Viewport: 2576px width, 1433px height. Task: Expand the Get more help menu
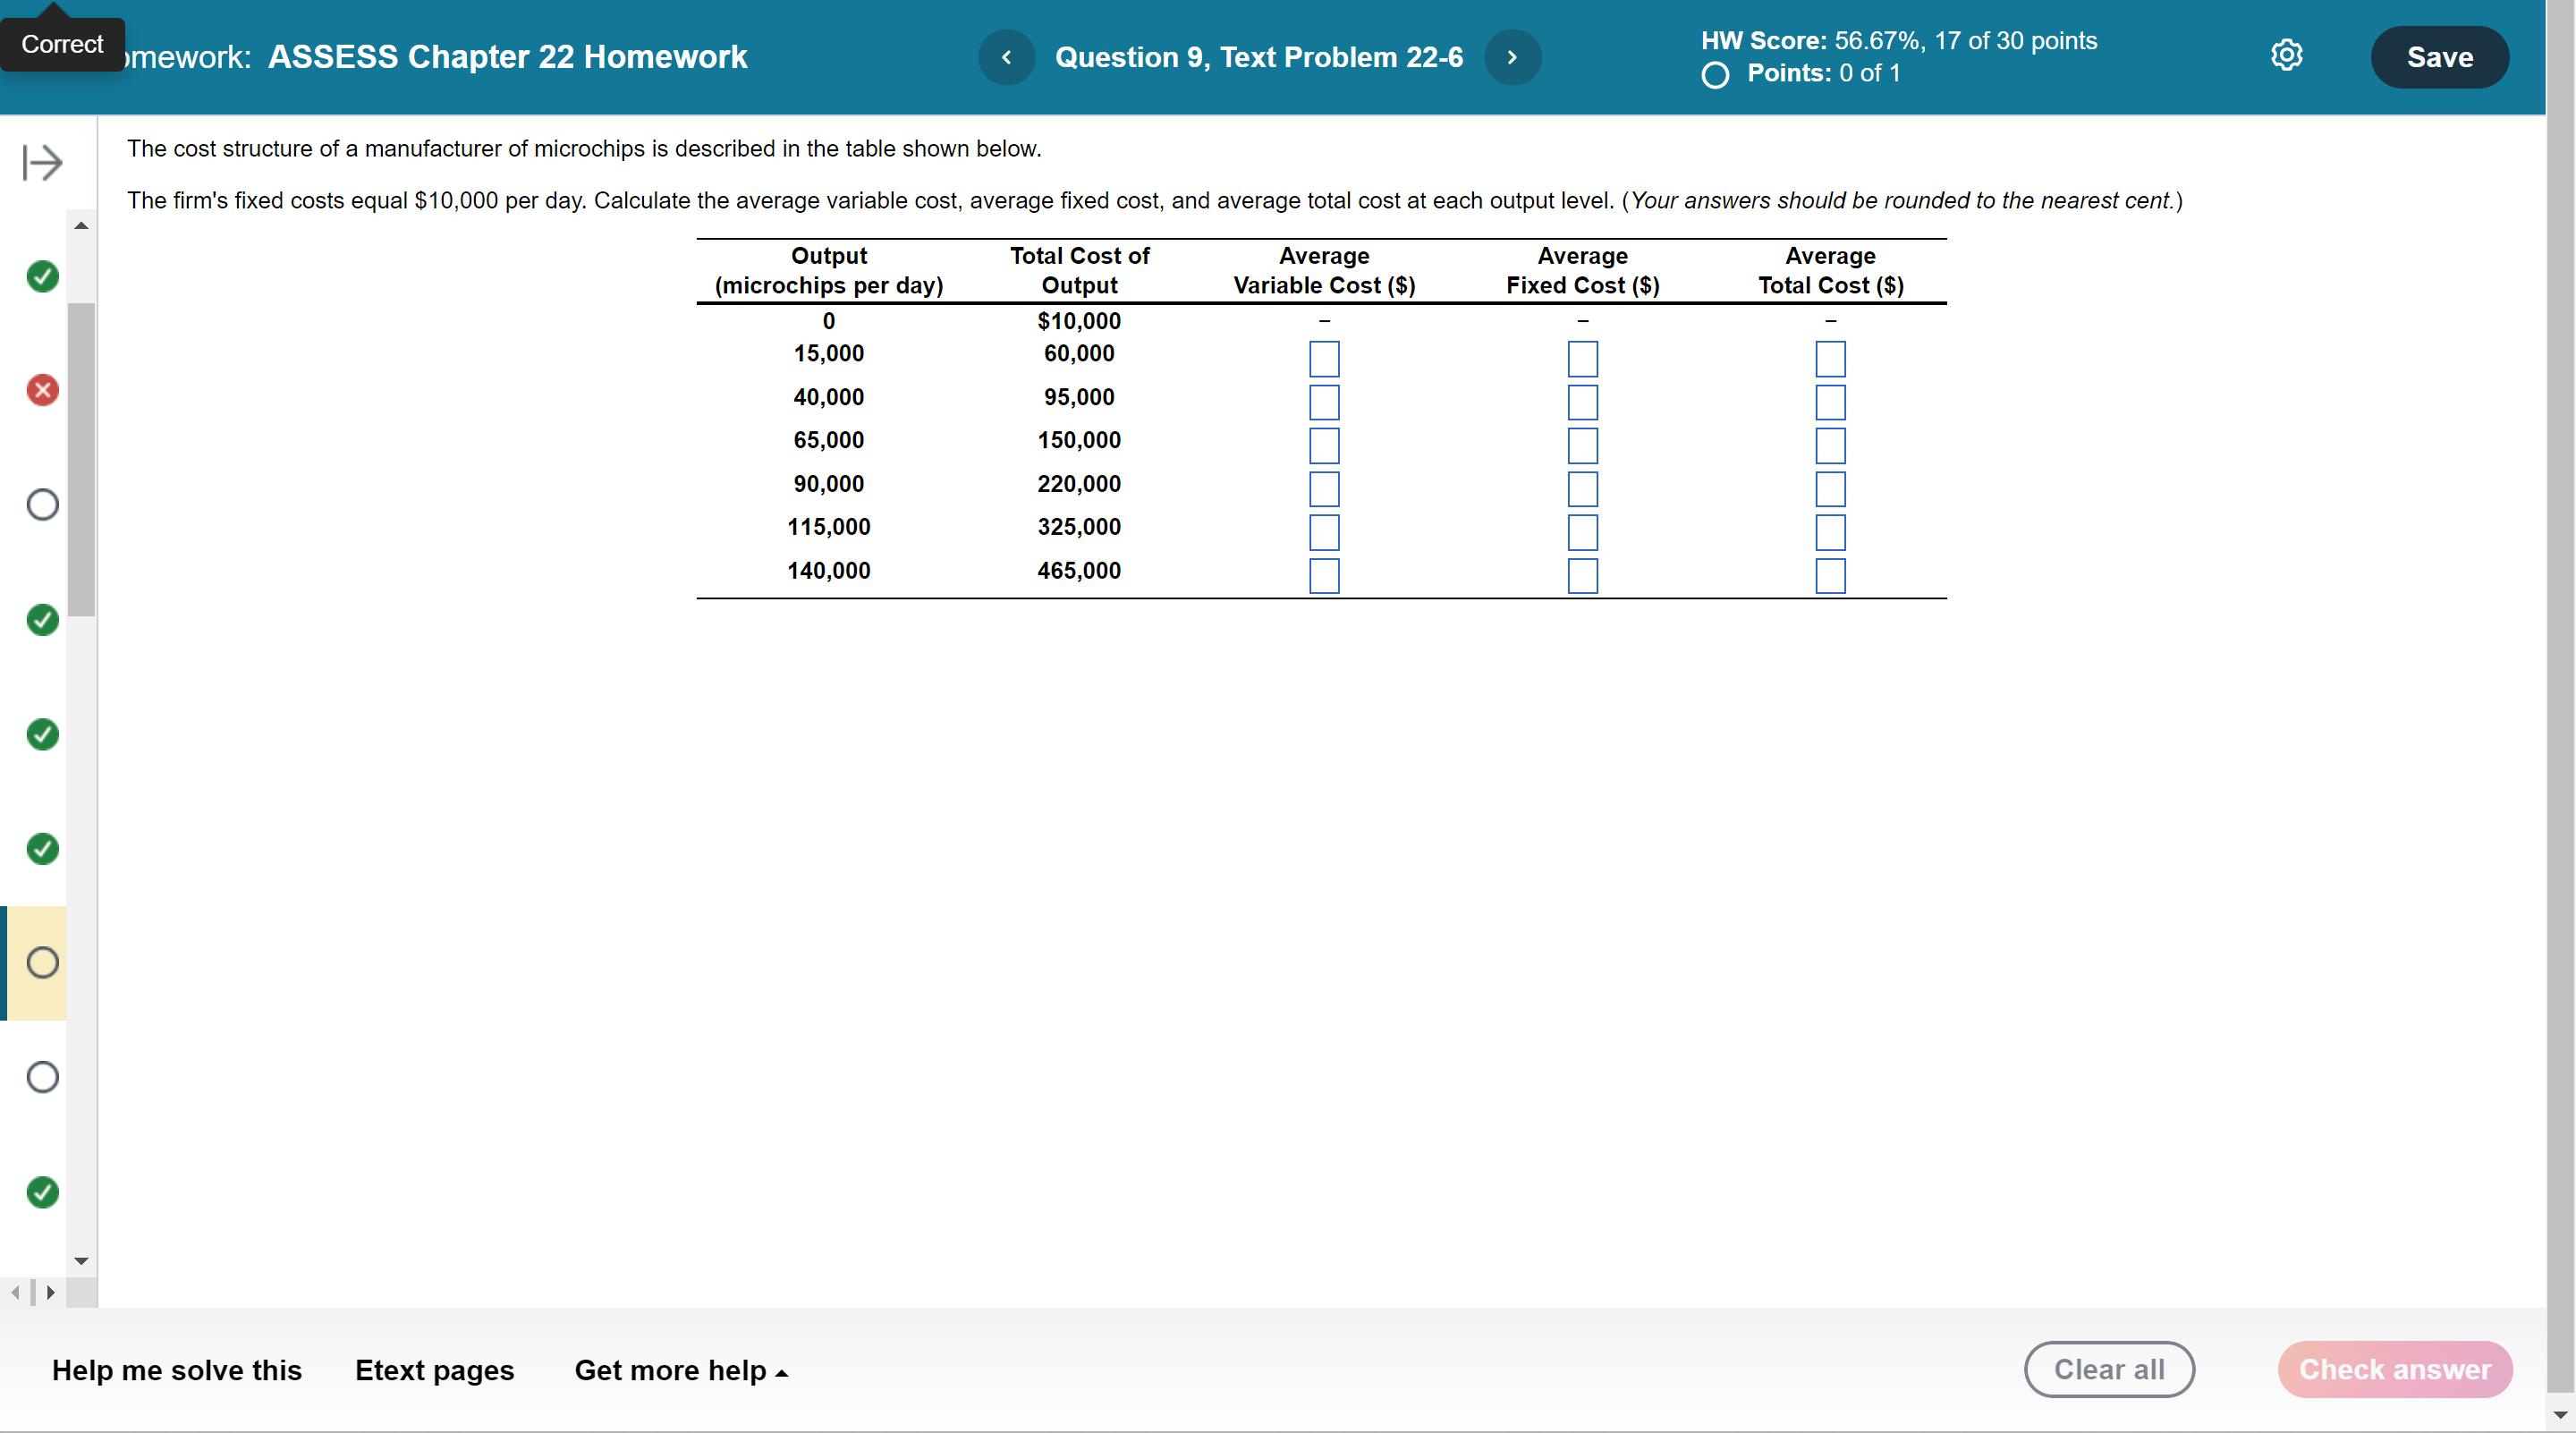(680, 1370)
